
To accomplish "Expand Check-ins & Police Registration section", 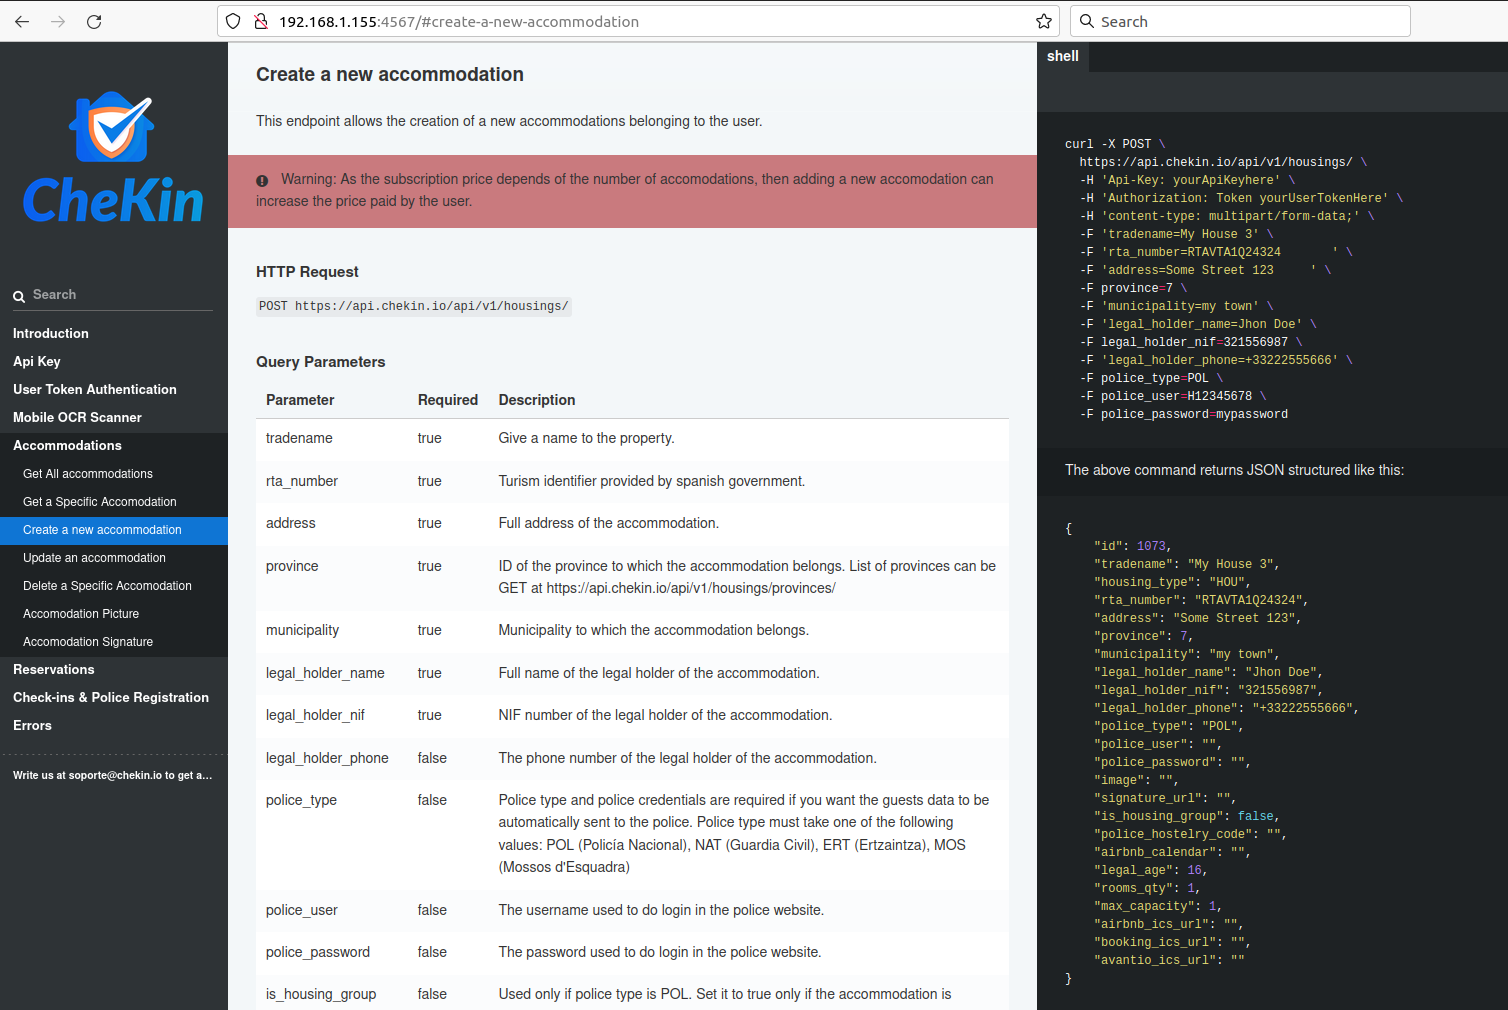I will (x=111, y=697).
